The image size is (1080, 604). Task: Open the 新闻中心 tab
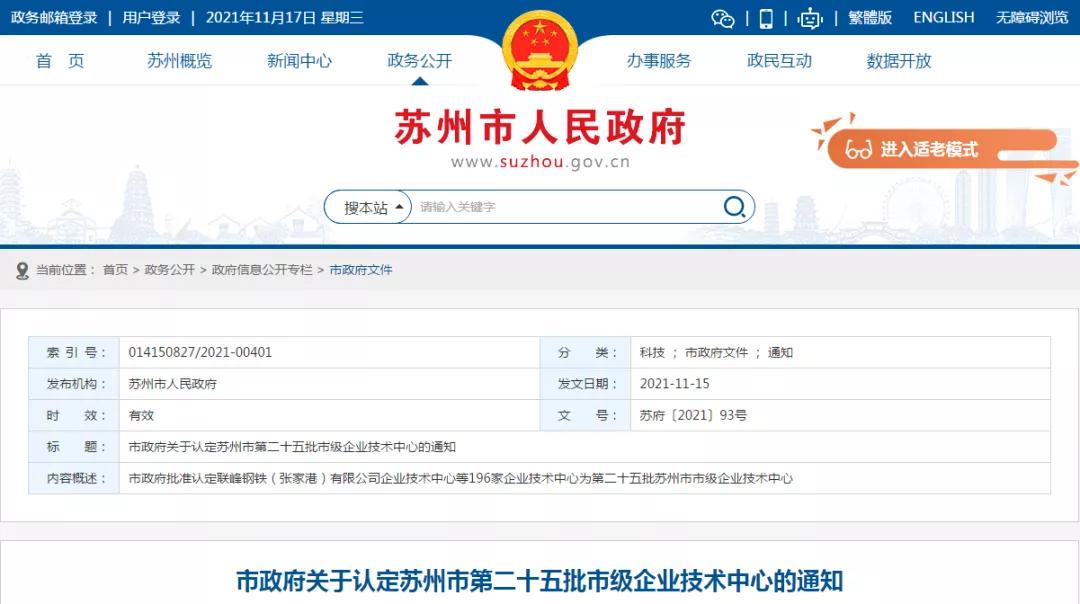[x=299, y=61]
